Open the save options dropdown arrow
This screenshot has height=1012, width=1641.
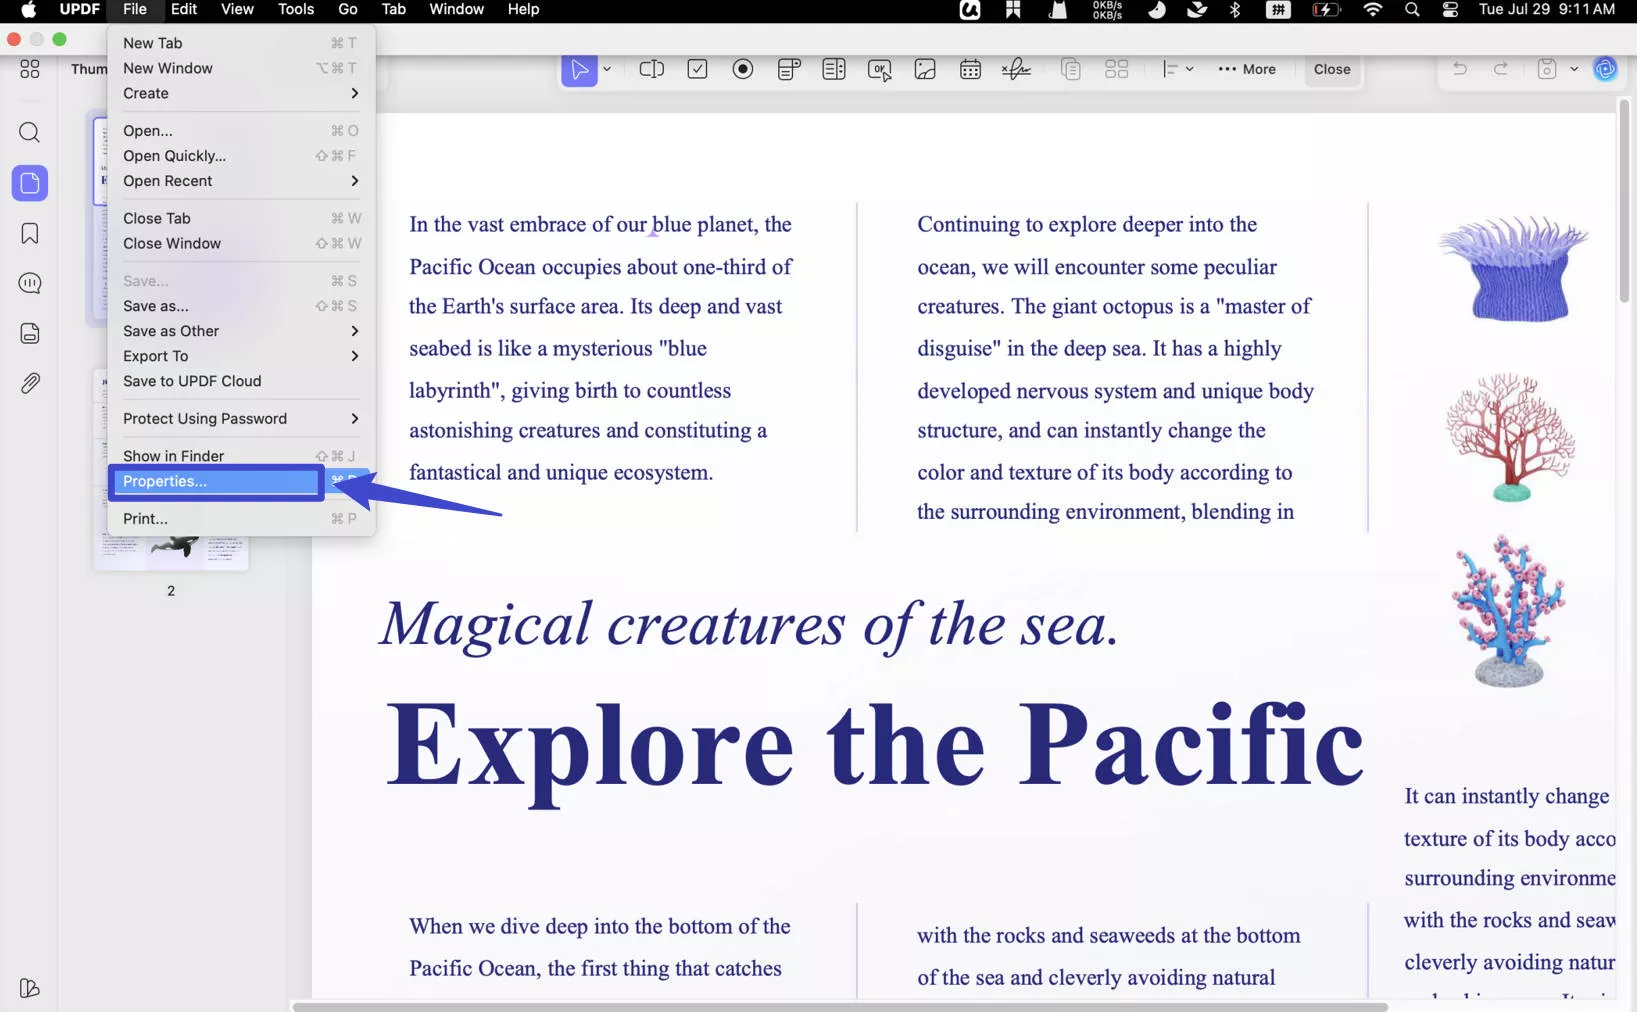click(1574, 69)
